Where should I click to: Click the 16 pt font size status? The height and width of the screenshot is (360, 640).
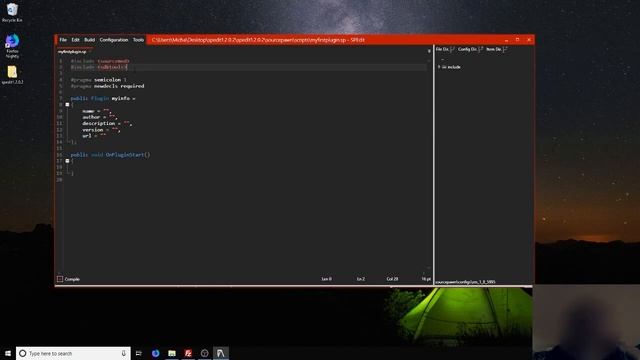pyautogui.click(x=426, y=279)
